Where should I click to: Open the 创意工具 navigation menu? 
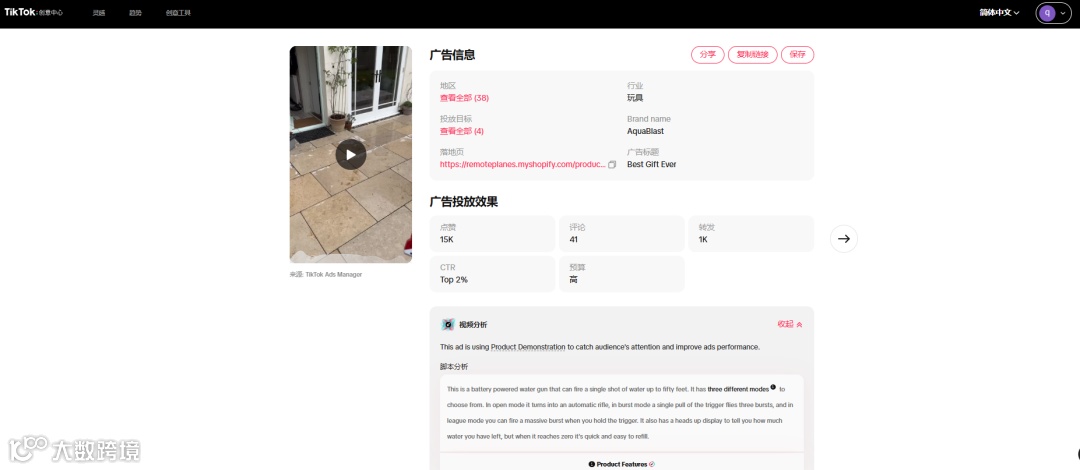point(178,13)
